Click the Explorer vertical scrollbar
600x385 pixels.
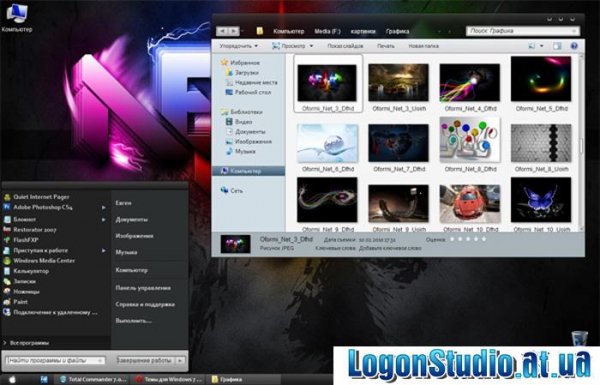[581, 145]
